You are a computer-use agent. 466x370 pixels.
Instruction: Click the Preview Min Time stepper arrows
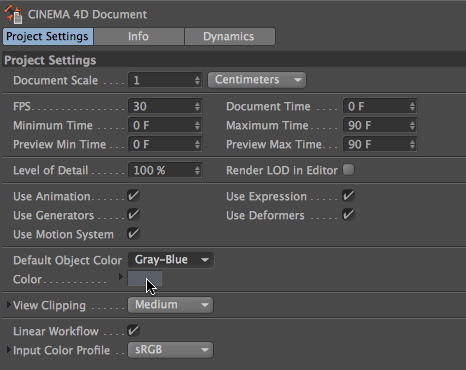point(197,145)
